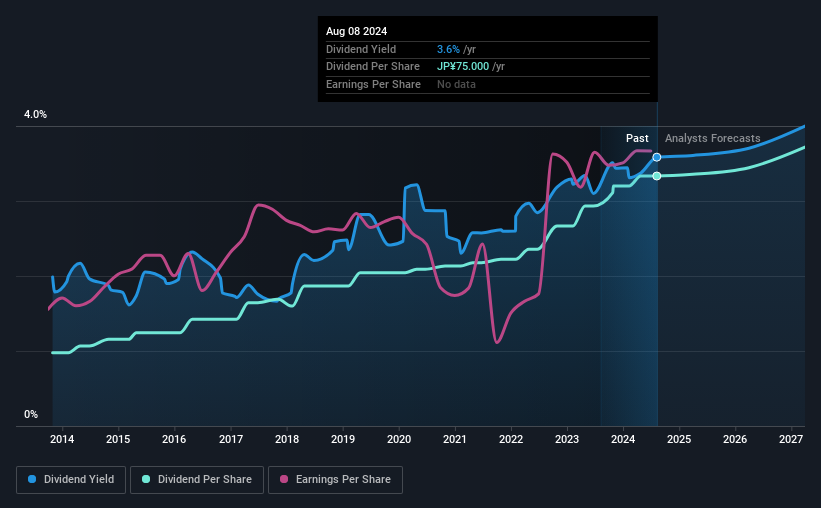821x508 pixels.
Task: Click the Aug 08 2024 tooltip date
Action: point(357,31)
